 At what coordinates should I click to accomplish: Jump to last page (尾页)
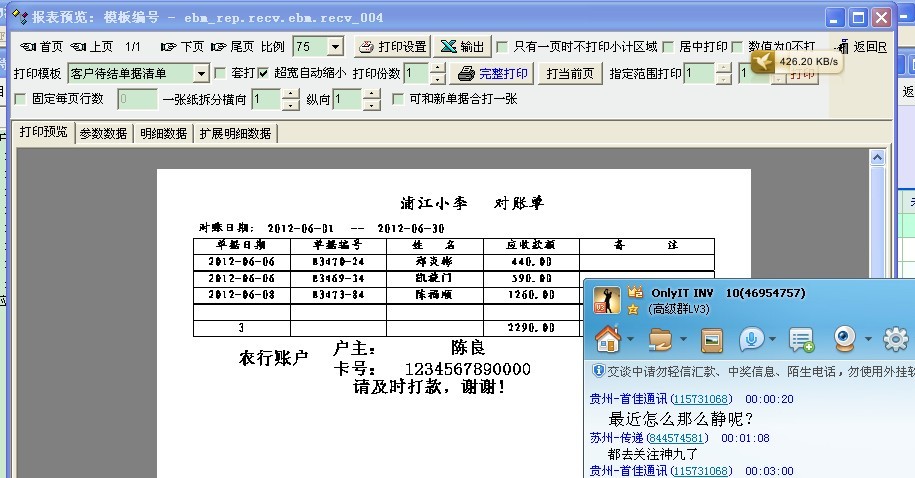coord(232,47)
